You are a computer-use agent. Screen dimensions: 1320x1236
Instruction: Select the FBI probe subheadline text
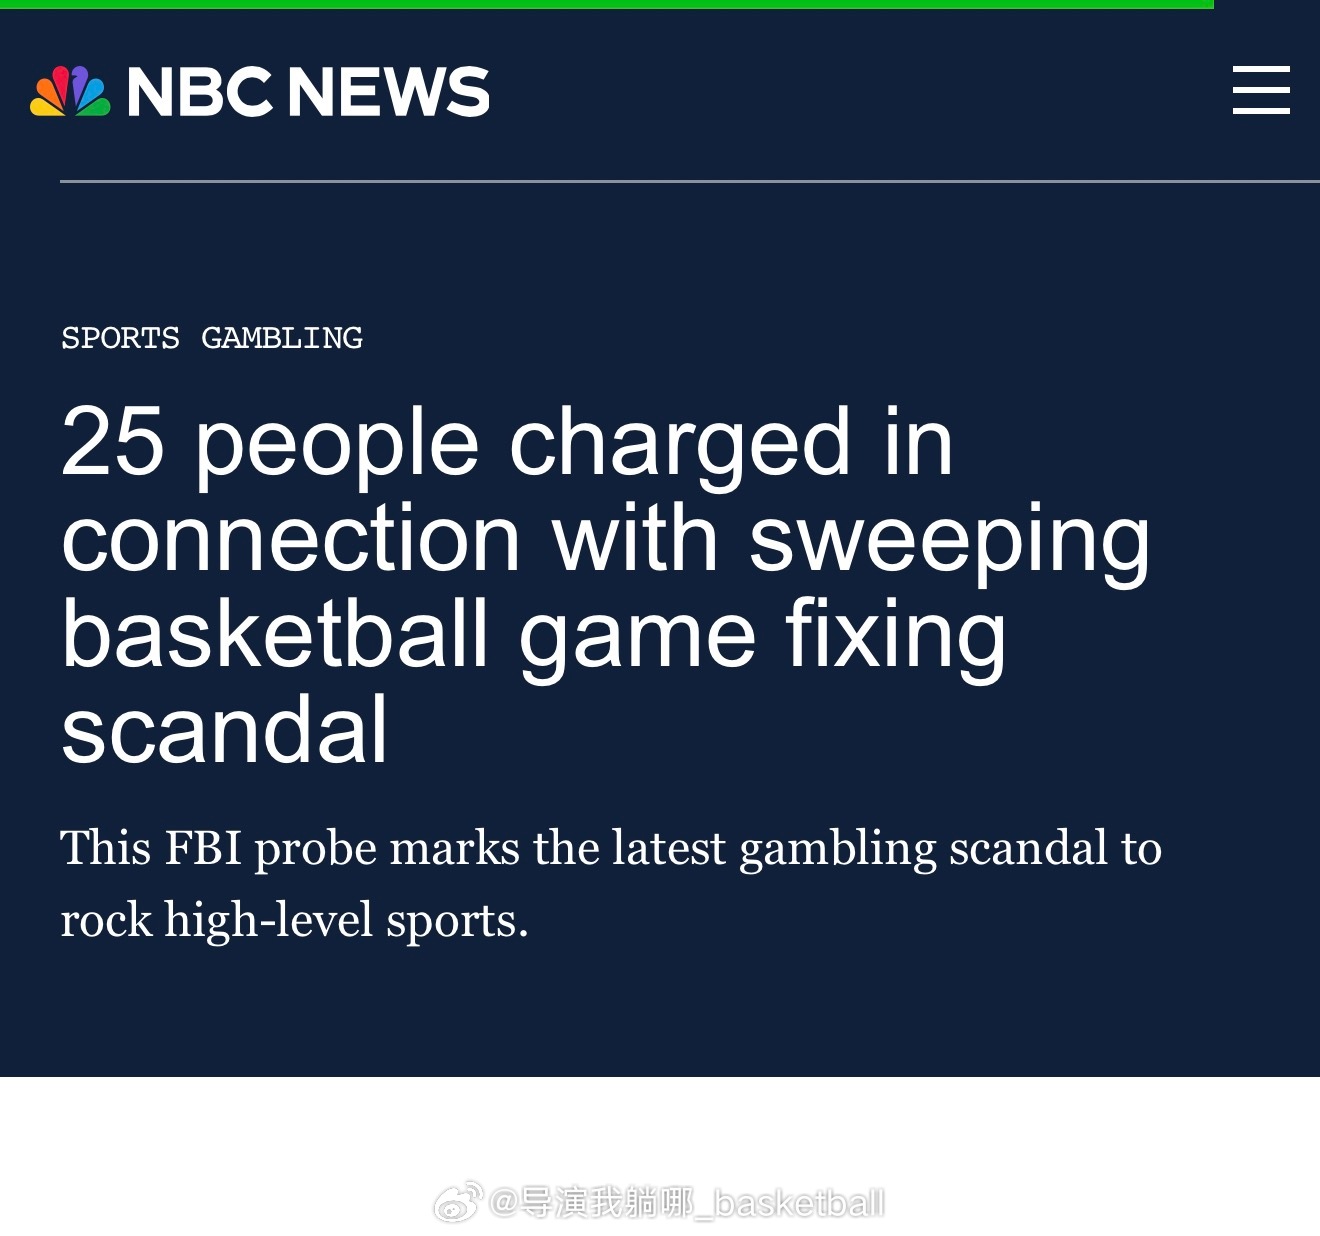611,881
